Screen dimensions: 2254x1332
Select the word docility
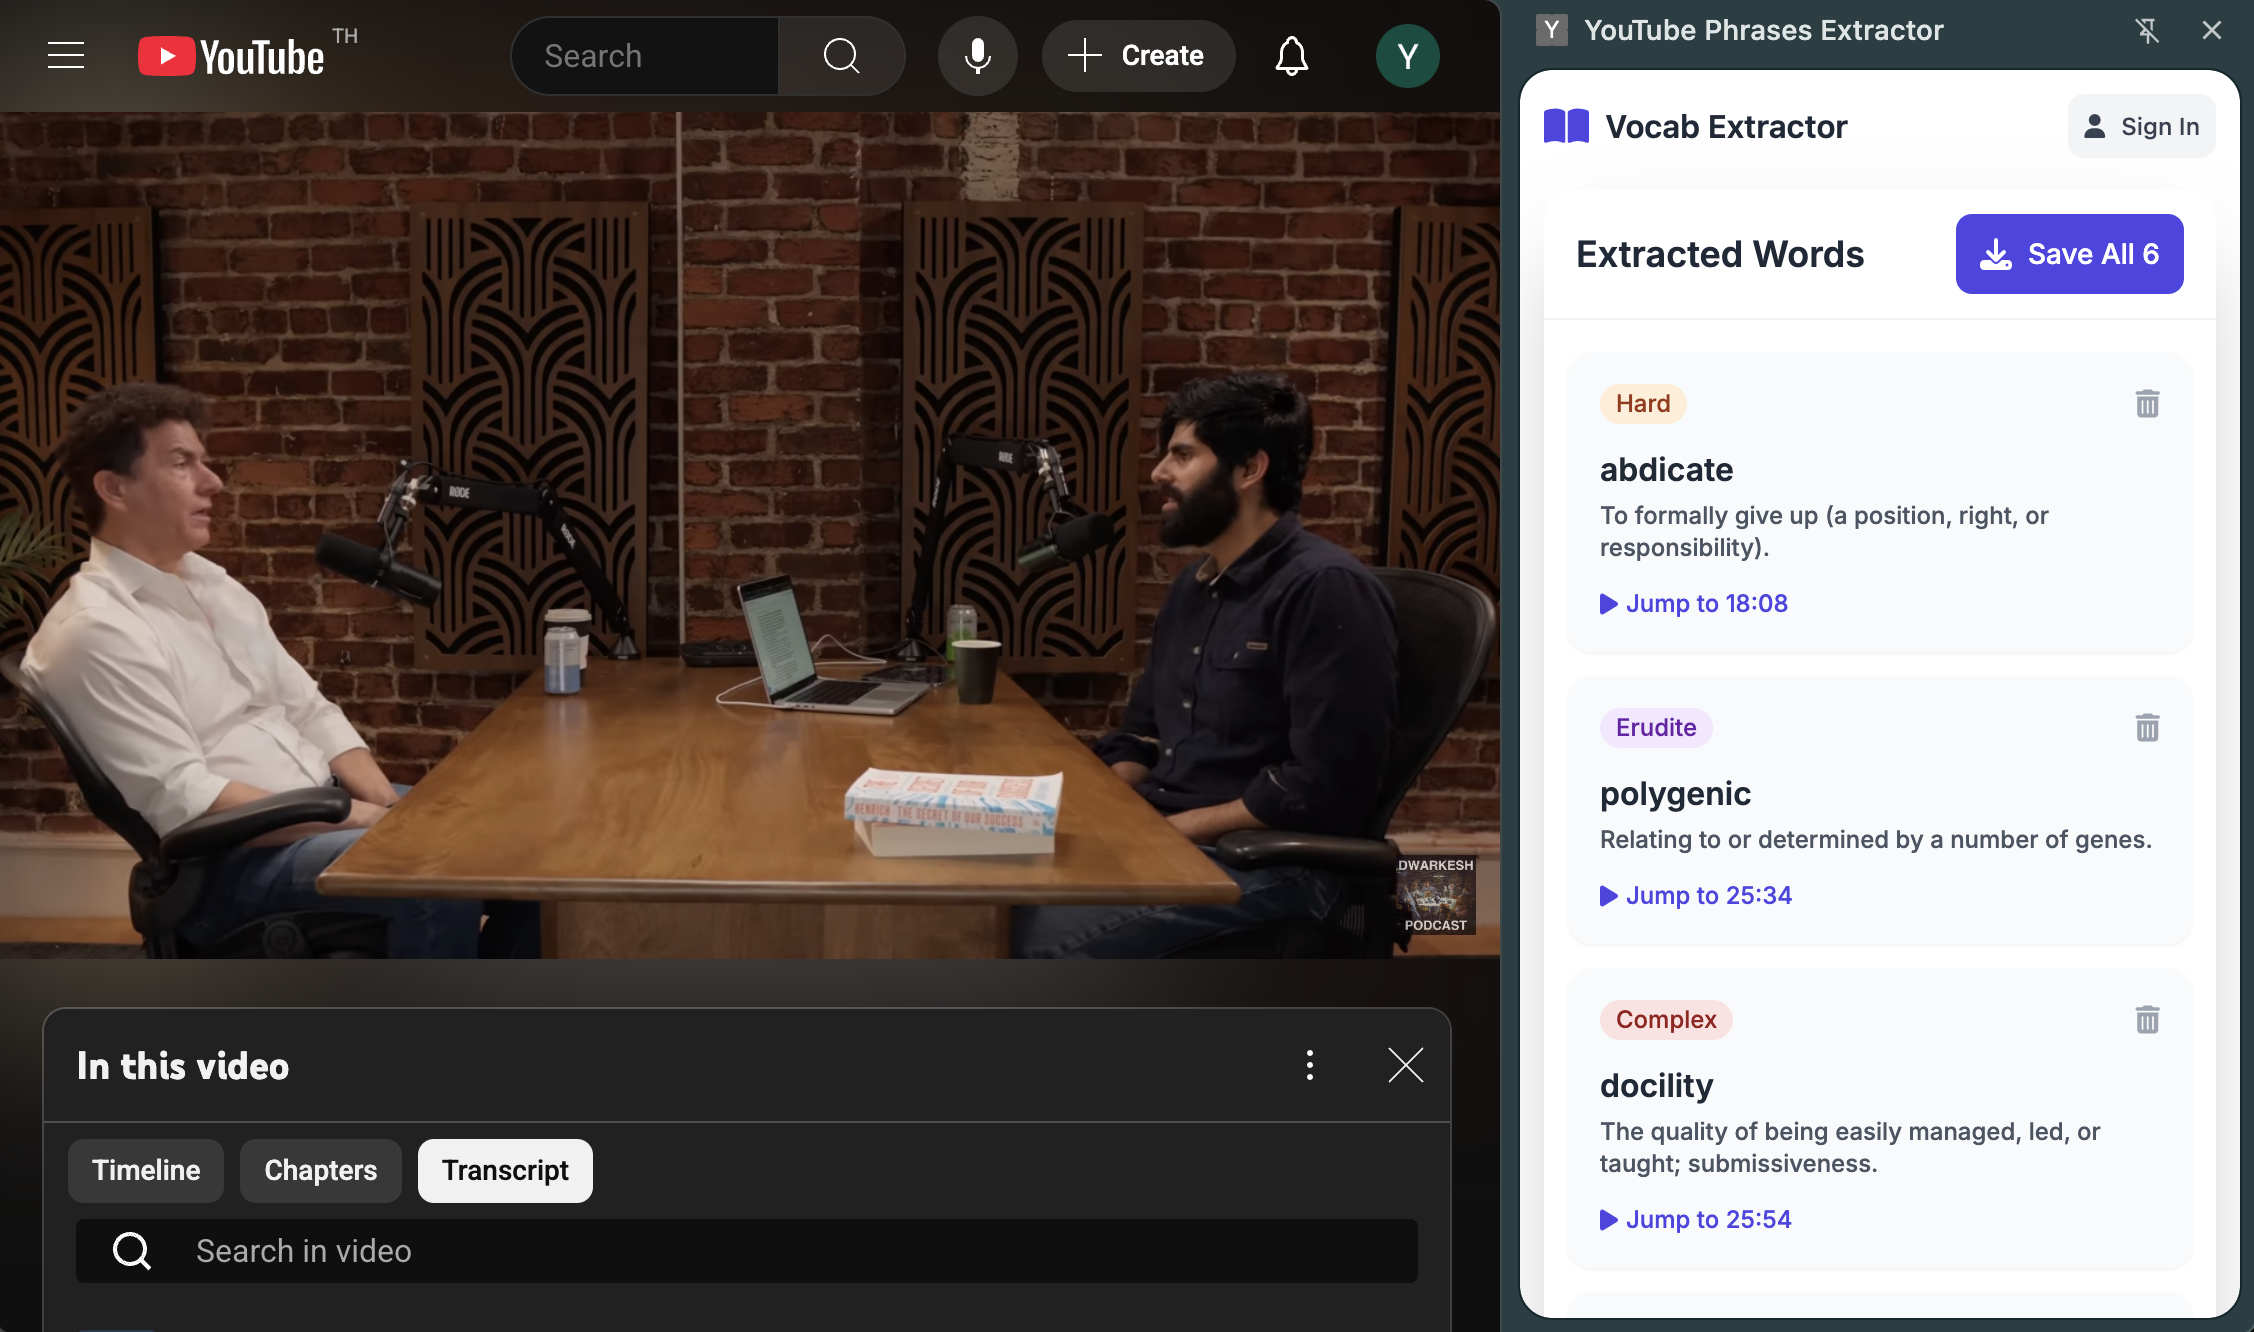tap(1656, 1086)
